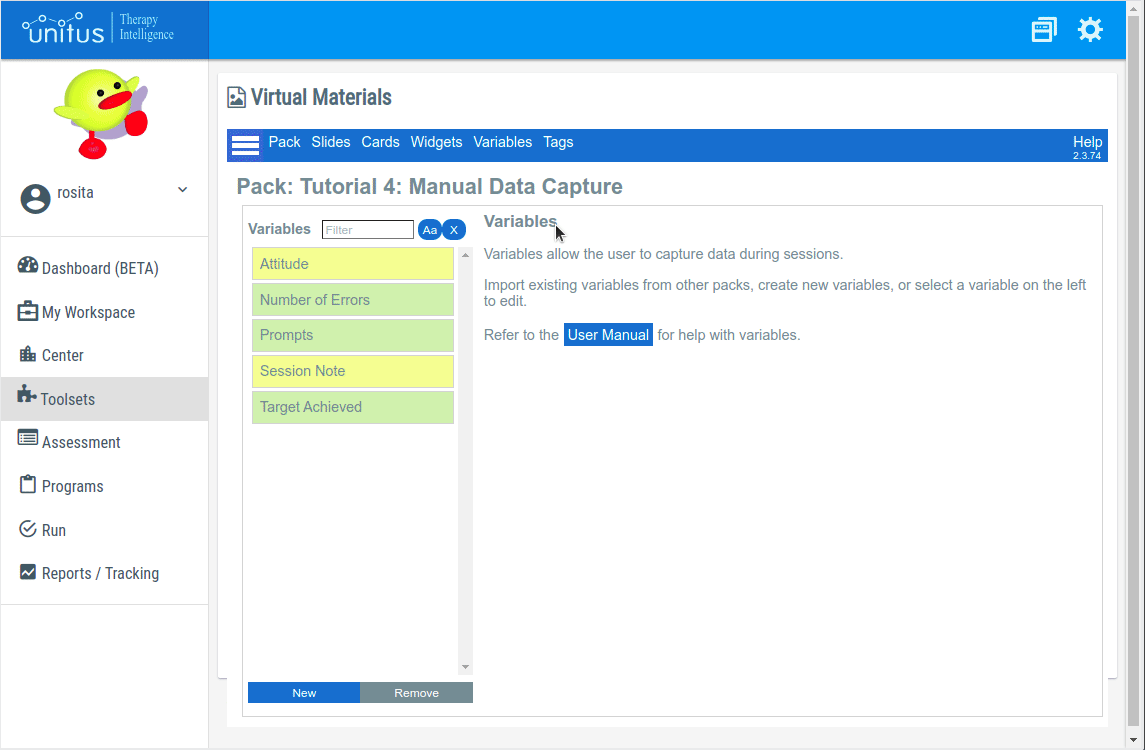Viewport: 1145px width, 750px height.
Task: Clear the variable filter with the X button
Action: pyautogui.click(x=454, y=229)
